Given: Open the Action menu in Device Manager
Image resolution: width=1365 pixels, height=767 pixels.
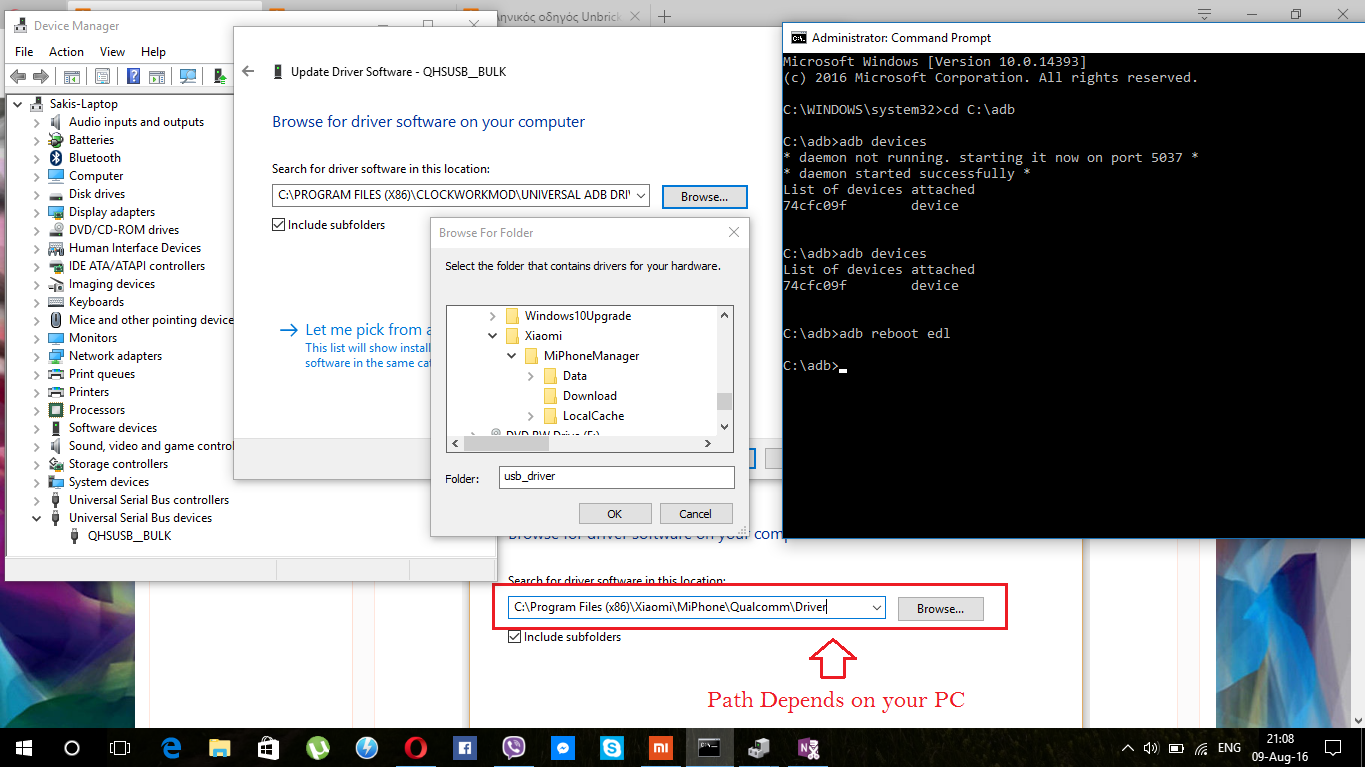Looking at the screenshot, I should [66, 52].
